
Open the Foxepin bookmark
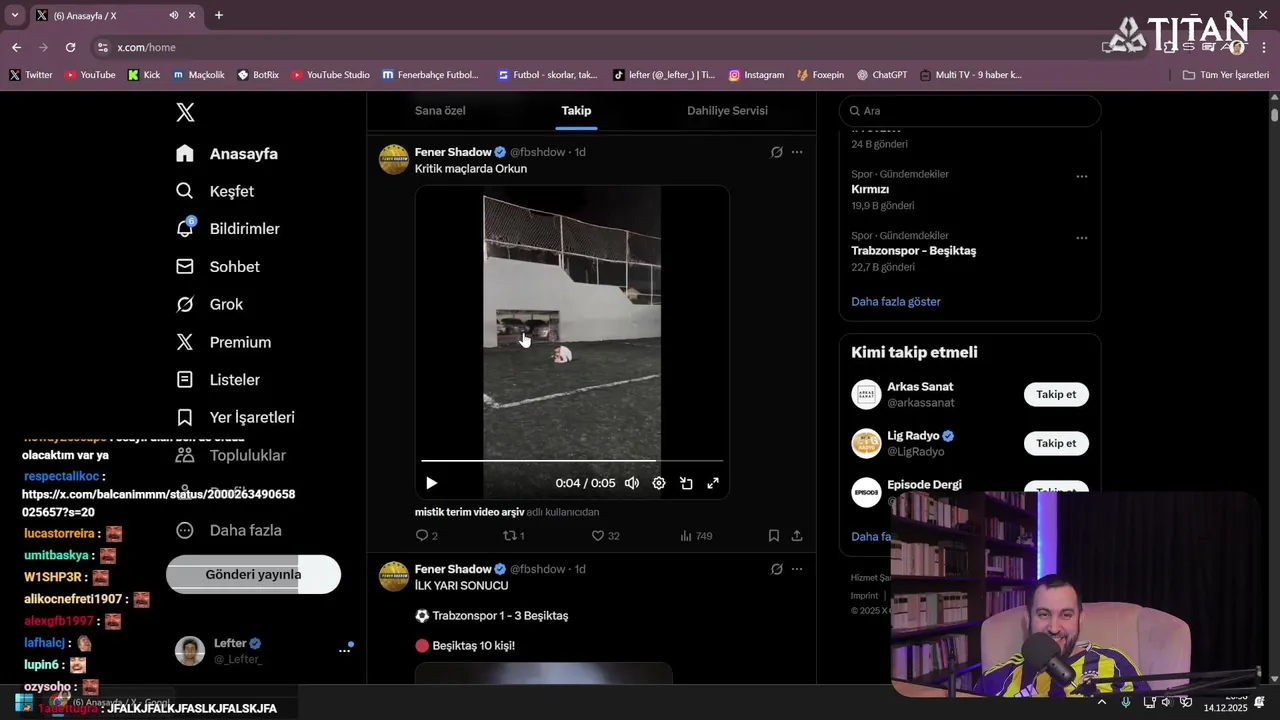pyautogui.click(x=820, y=75)
